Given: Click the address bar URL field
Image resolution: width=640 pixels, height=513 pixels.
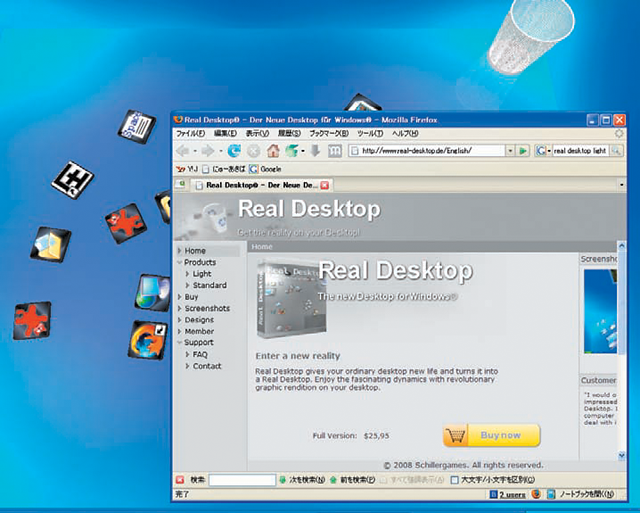Looking at the screenshot, I should (427, 151).
